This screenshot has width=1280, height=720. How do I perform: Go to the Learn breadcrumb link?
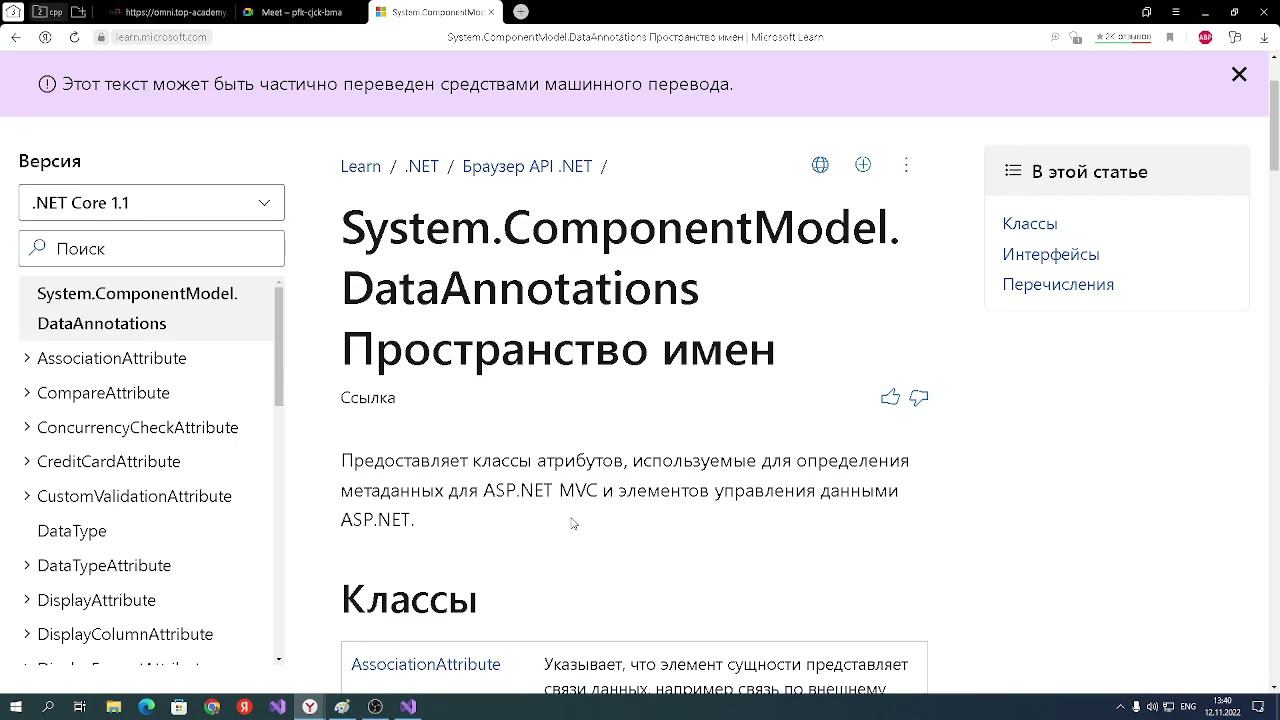tap(360, 166)
